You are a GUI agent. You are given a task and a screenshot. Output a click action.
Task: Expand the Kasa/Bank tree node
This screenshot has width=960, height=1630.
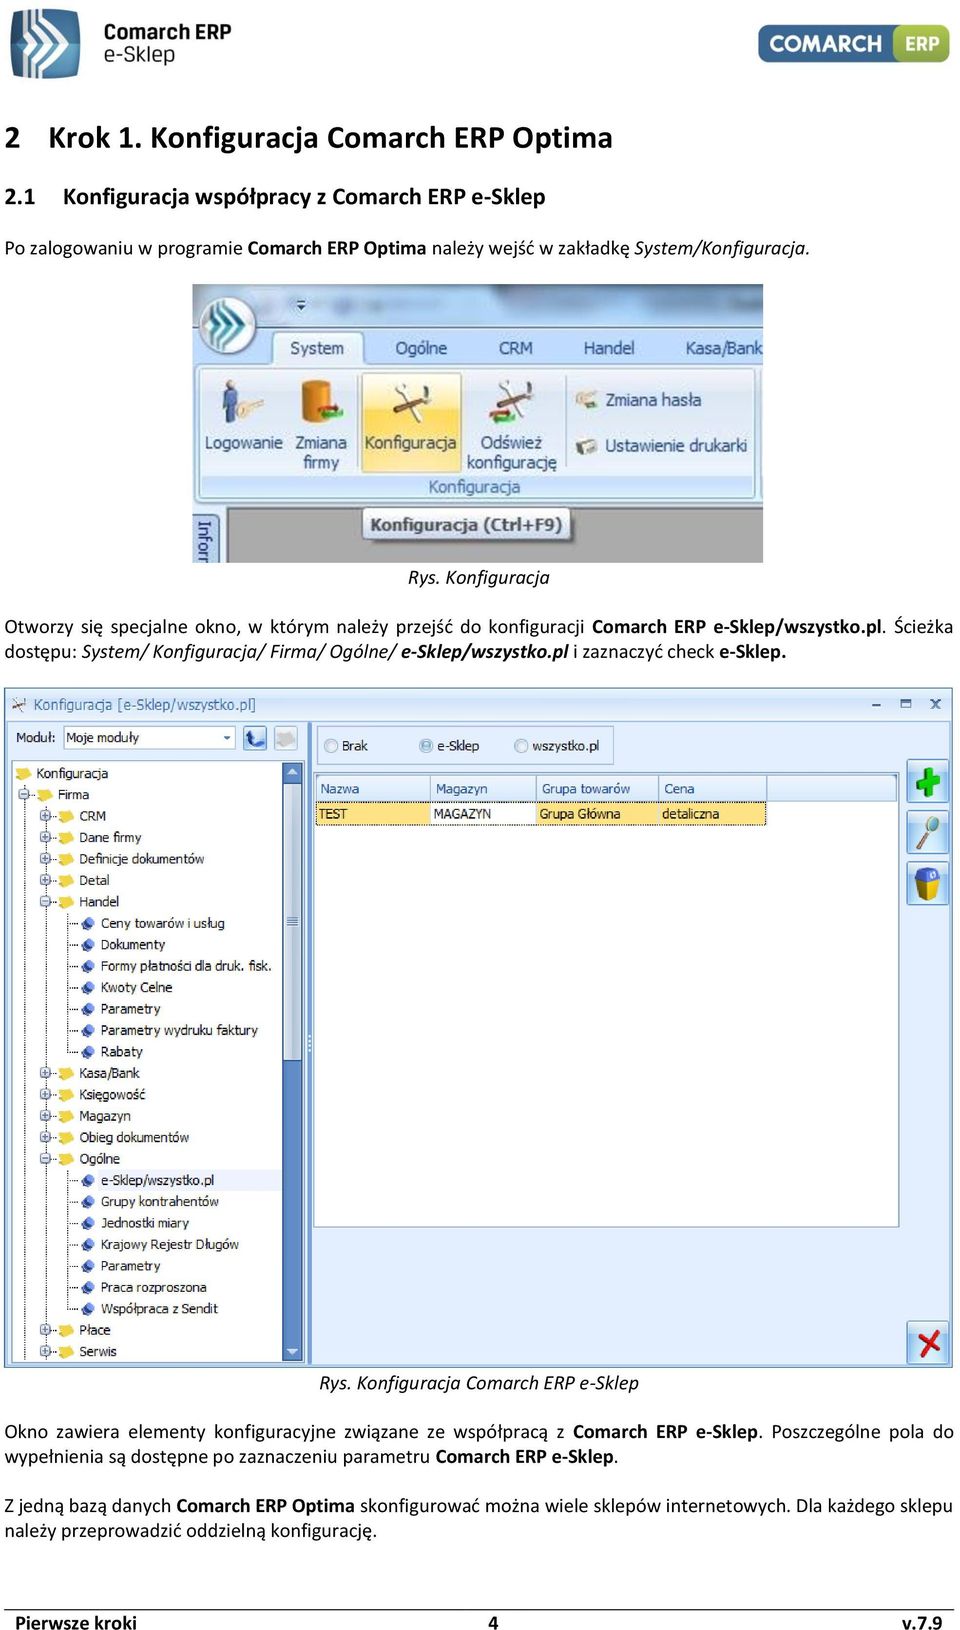45,1073
